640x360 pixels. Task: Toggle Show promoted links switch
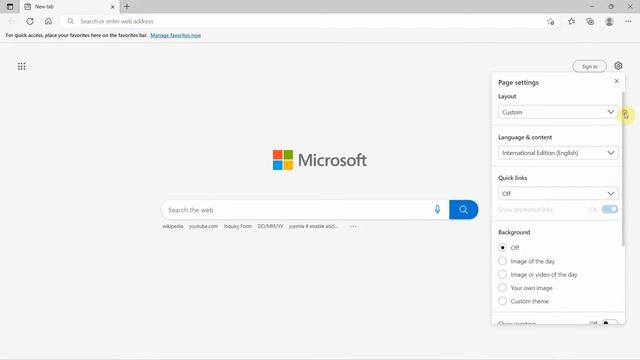[x=610, y=209]
